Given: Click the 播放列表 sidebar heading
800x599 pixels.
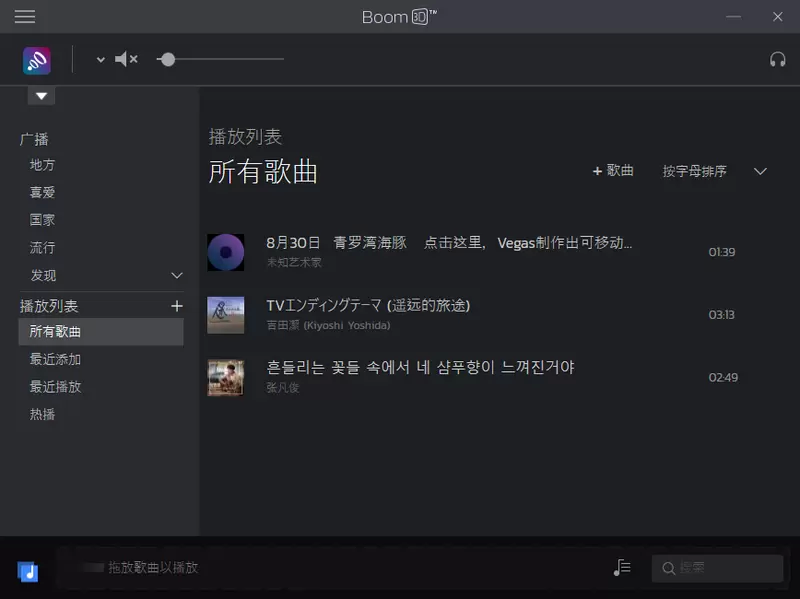Looking at the screenshot, I should 49,306.
